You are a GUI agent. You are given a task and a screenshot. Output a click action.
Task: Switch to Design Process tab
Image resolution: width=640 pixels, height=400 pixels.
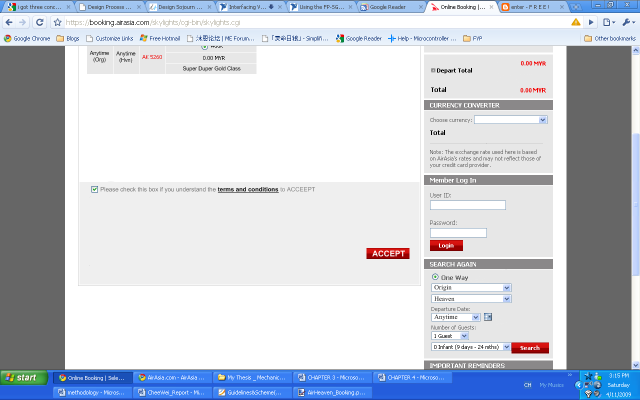tap(109, 7)
